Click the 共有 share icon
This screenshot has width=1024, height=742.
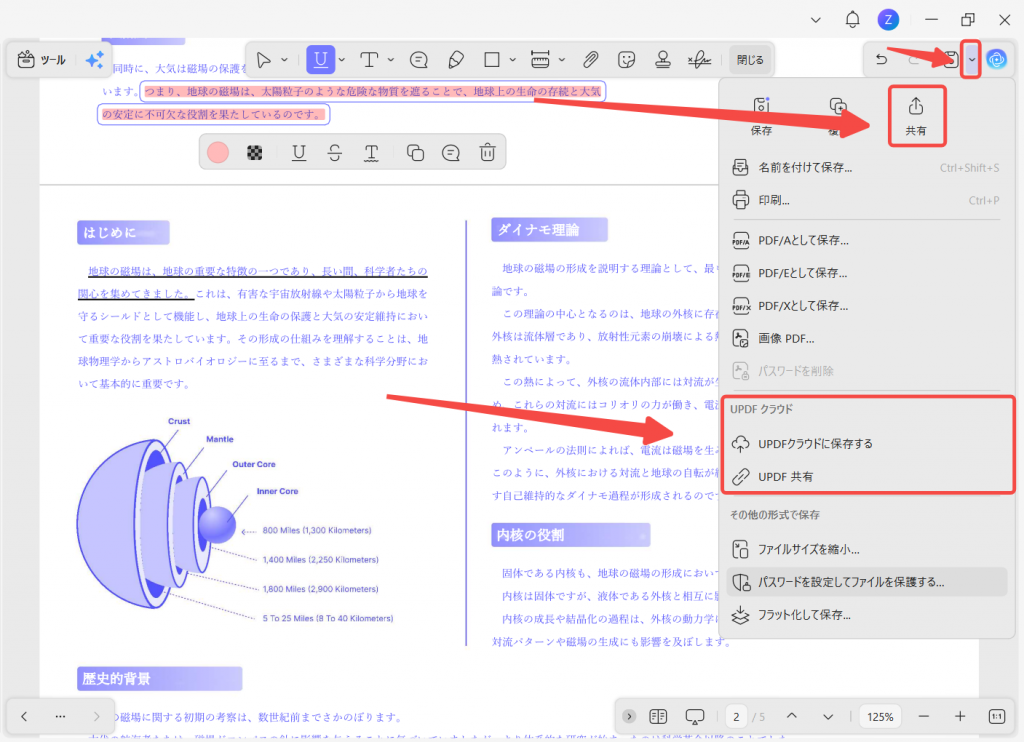[x=916, y=116]
